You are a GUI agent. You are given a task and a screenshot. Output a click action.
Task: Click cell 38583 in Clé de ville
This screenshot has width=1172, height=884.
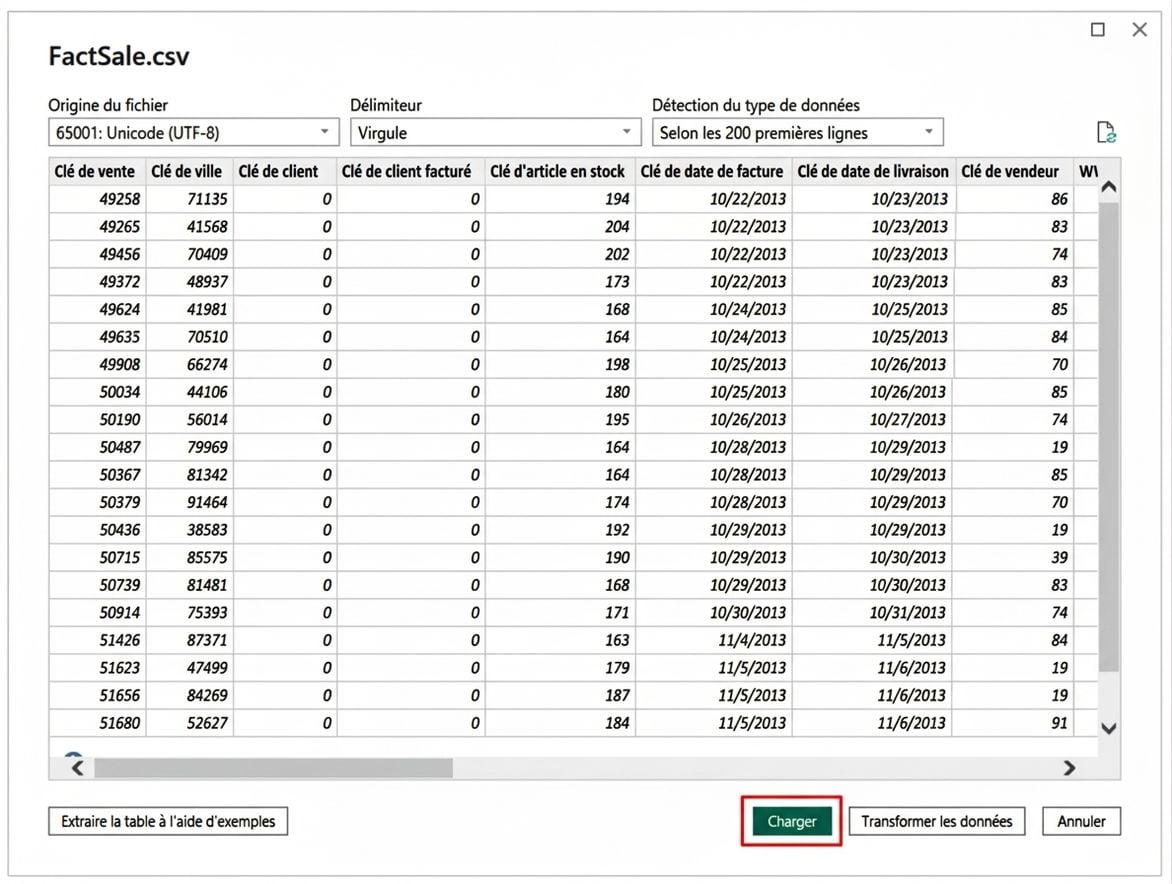(x=189, y=531)
